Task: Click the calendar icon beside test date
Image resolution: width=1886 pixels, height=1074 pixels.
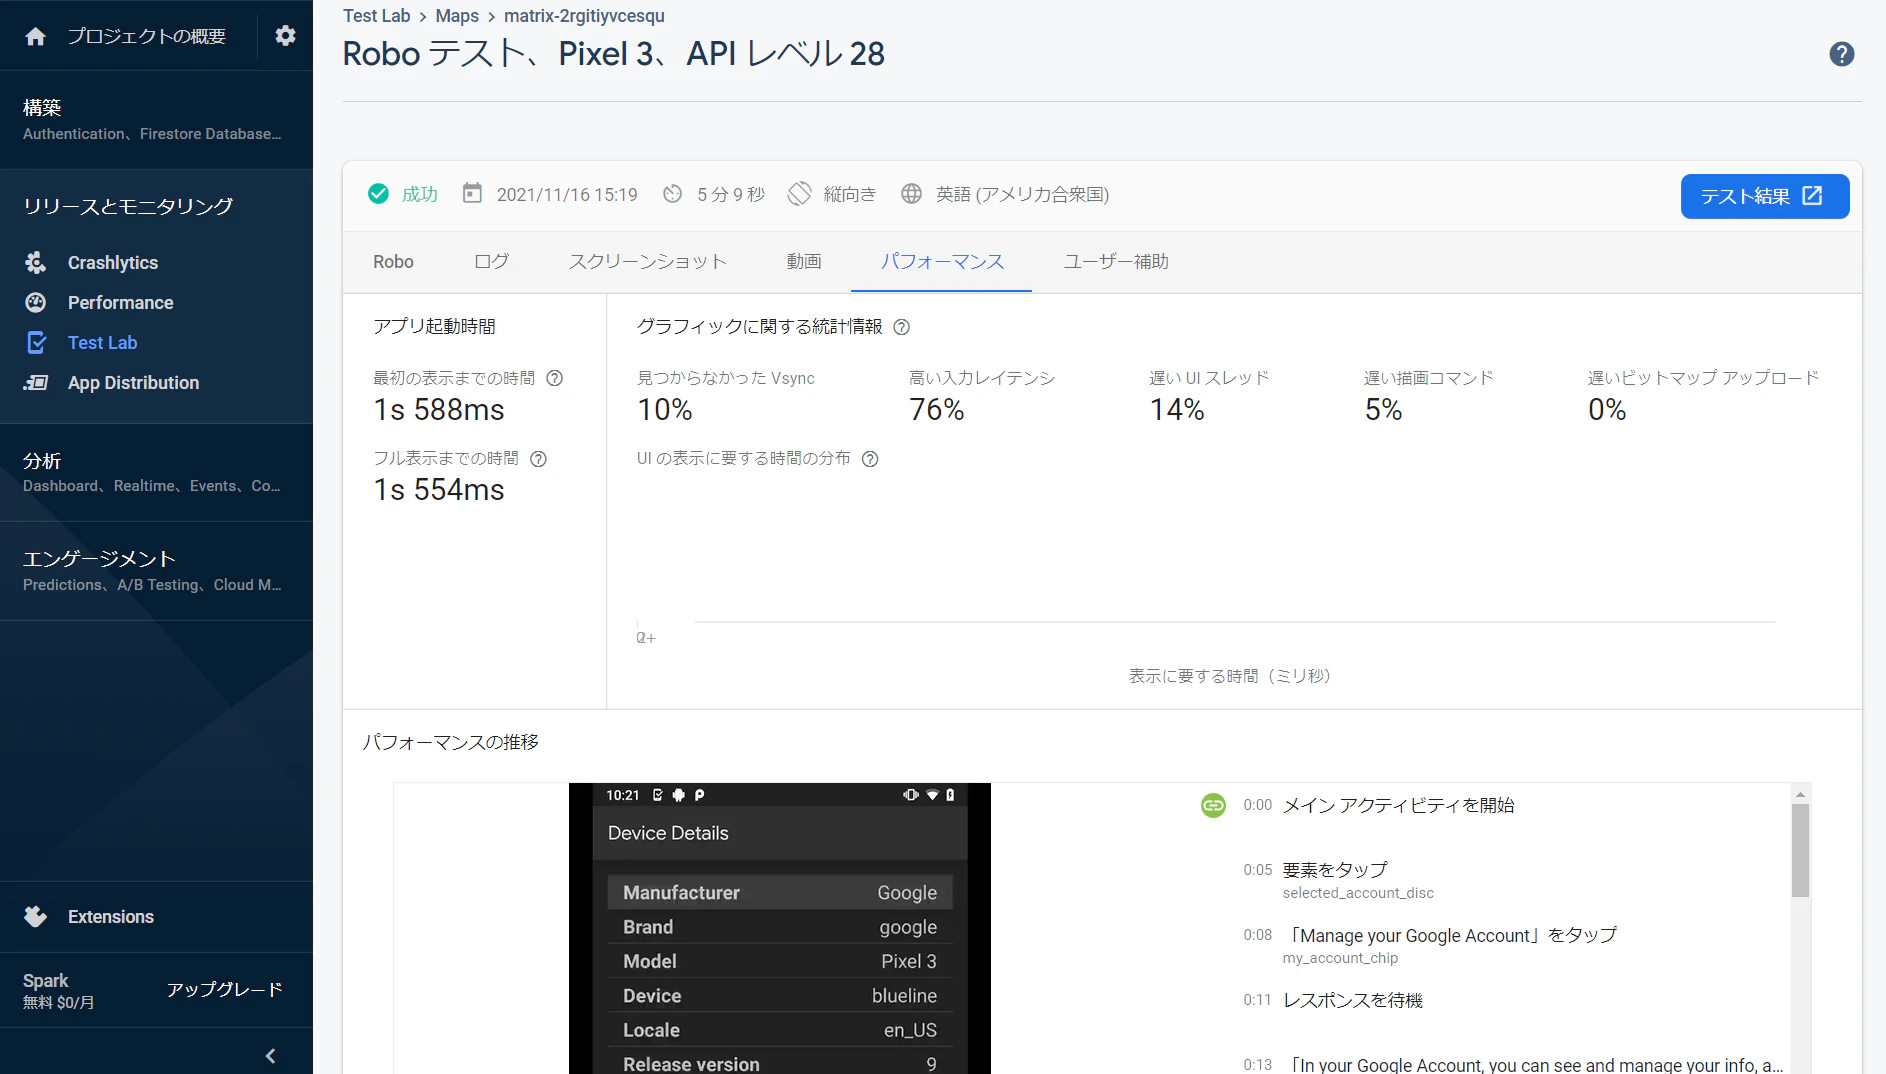Action: [x=472, y=193]
